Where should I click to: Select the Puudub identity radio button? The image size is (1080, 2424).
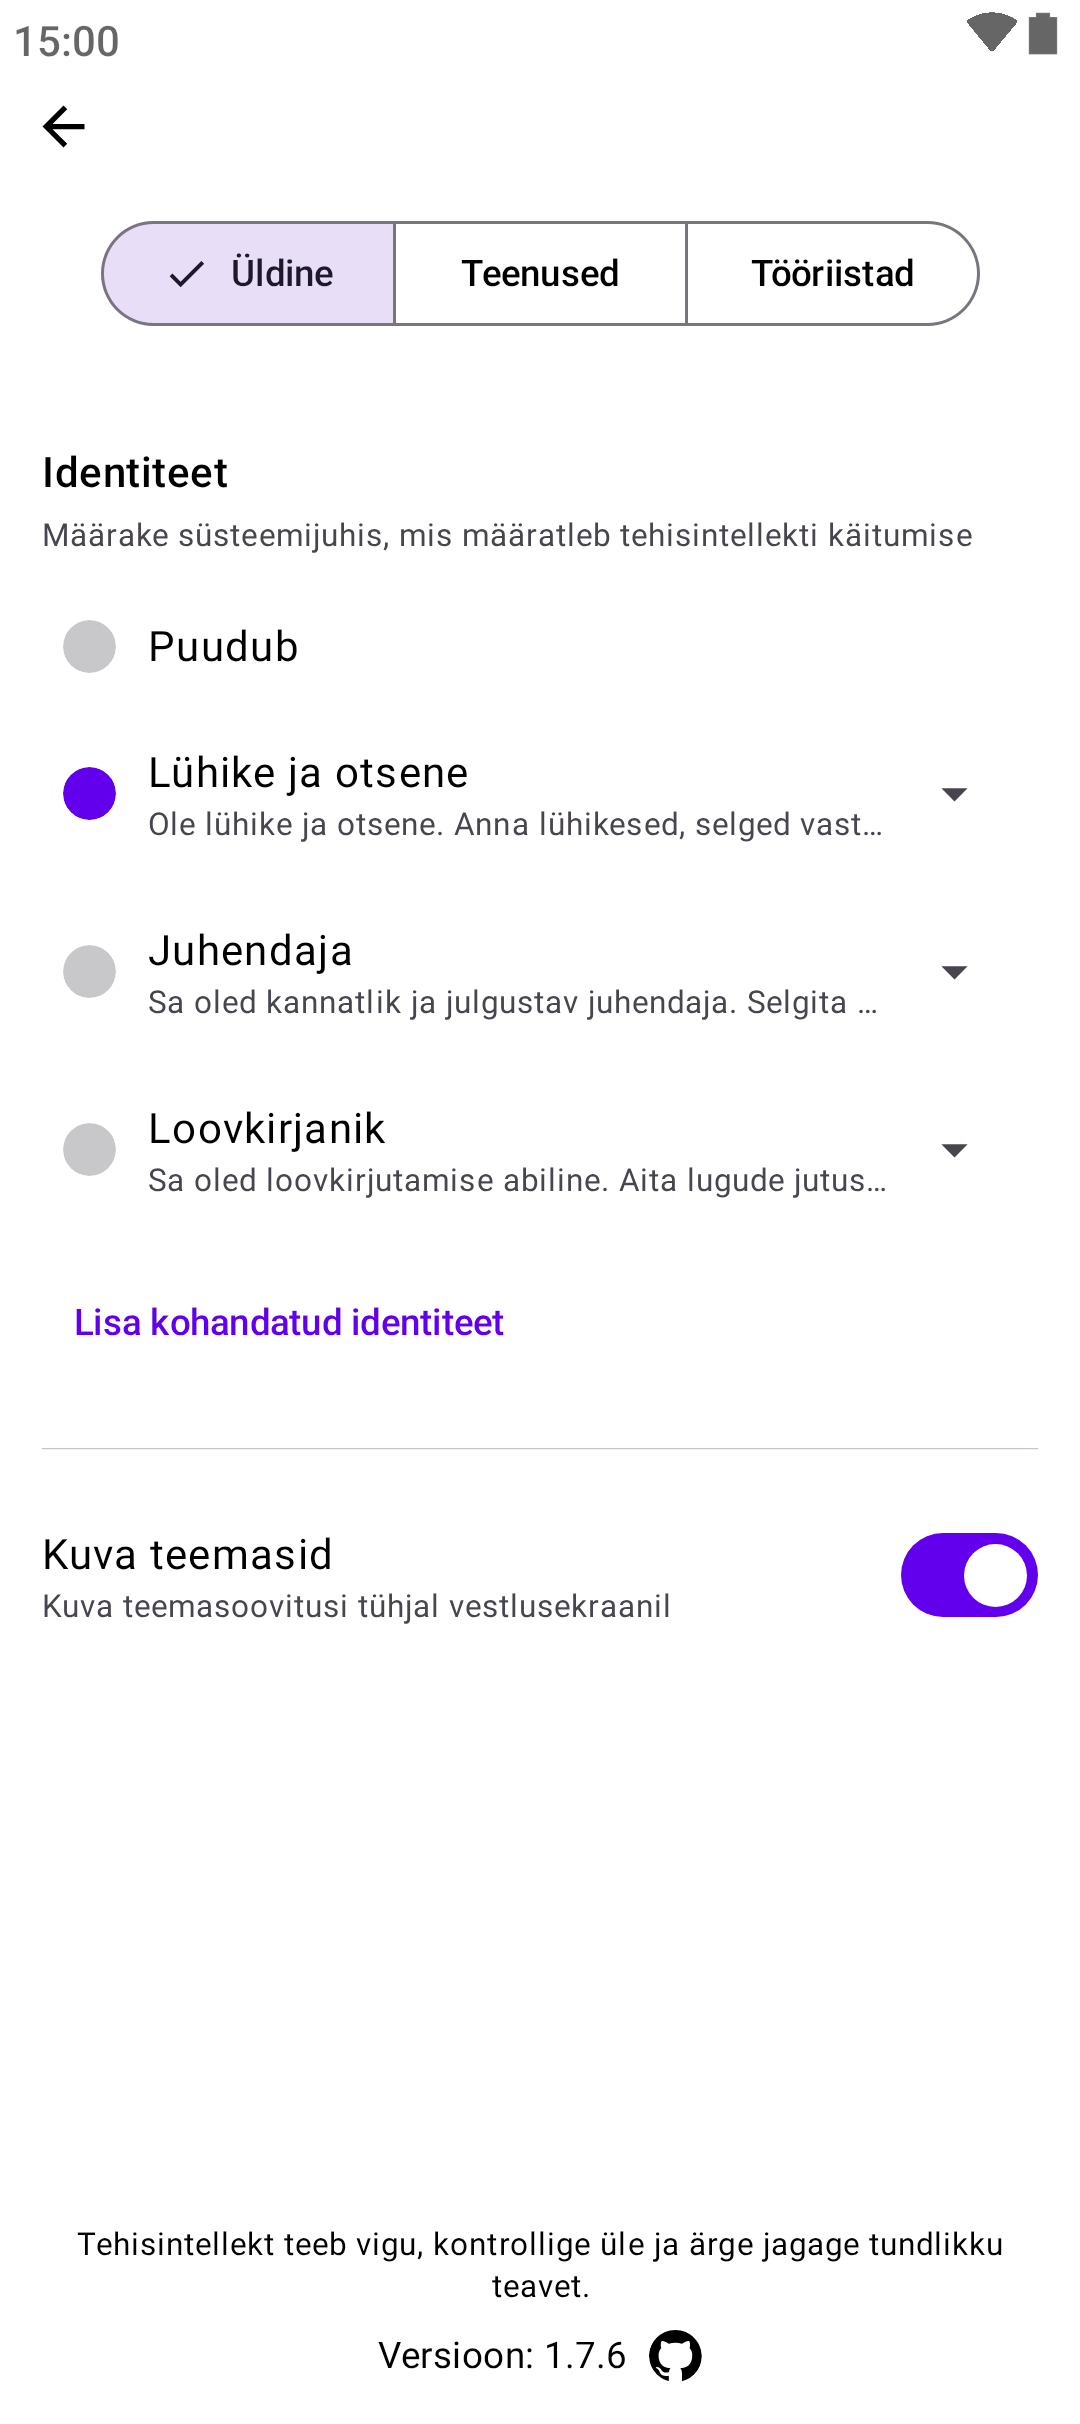[x=90, y=647]
